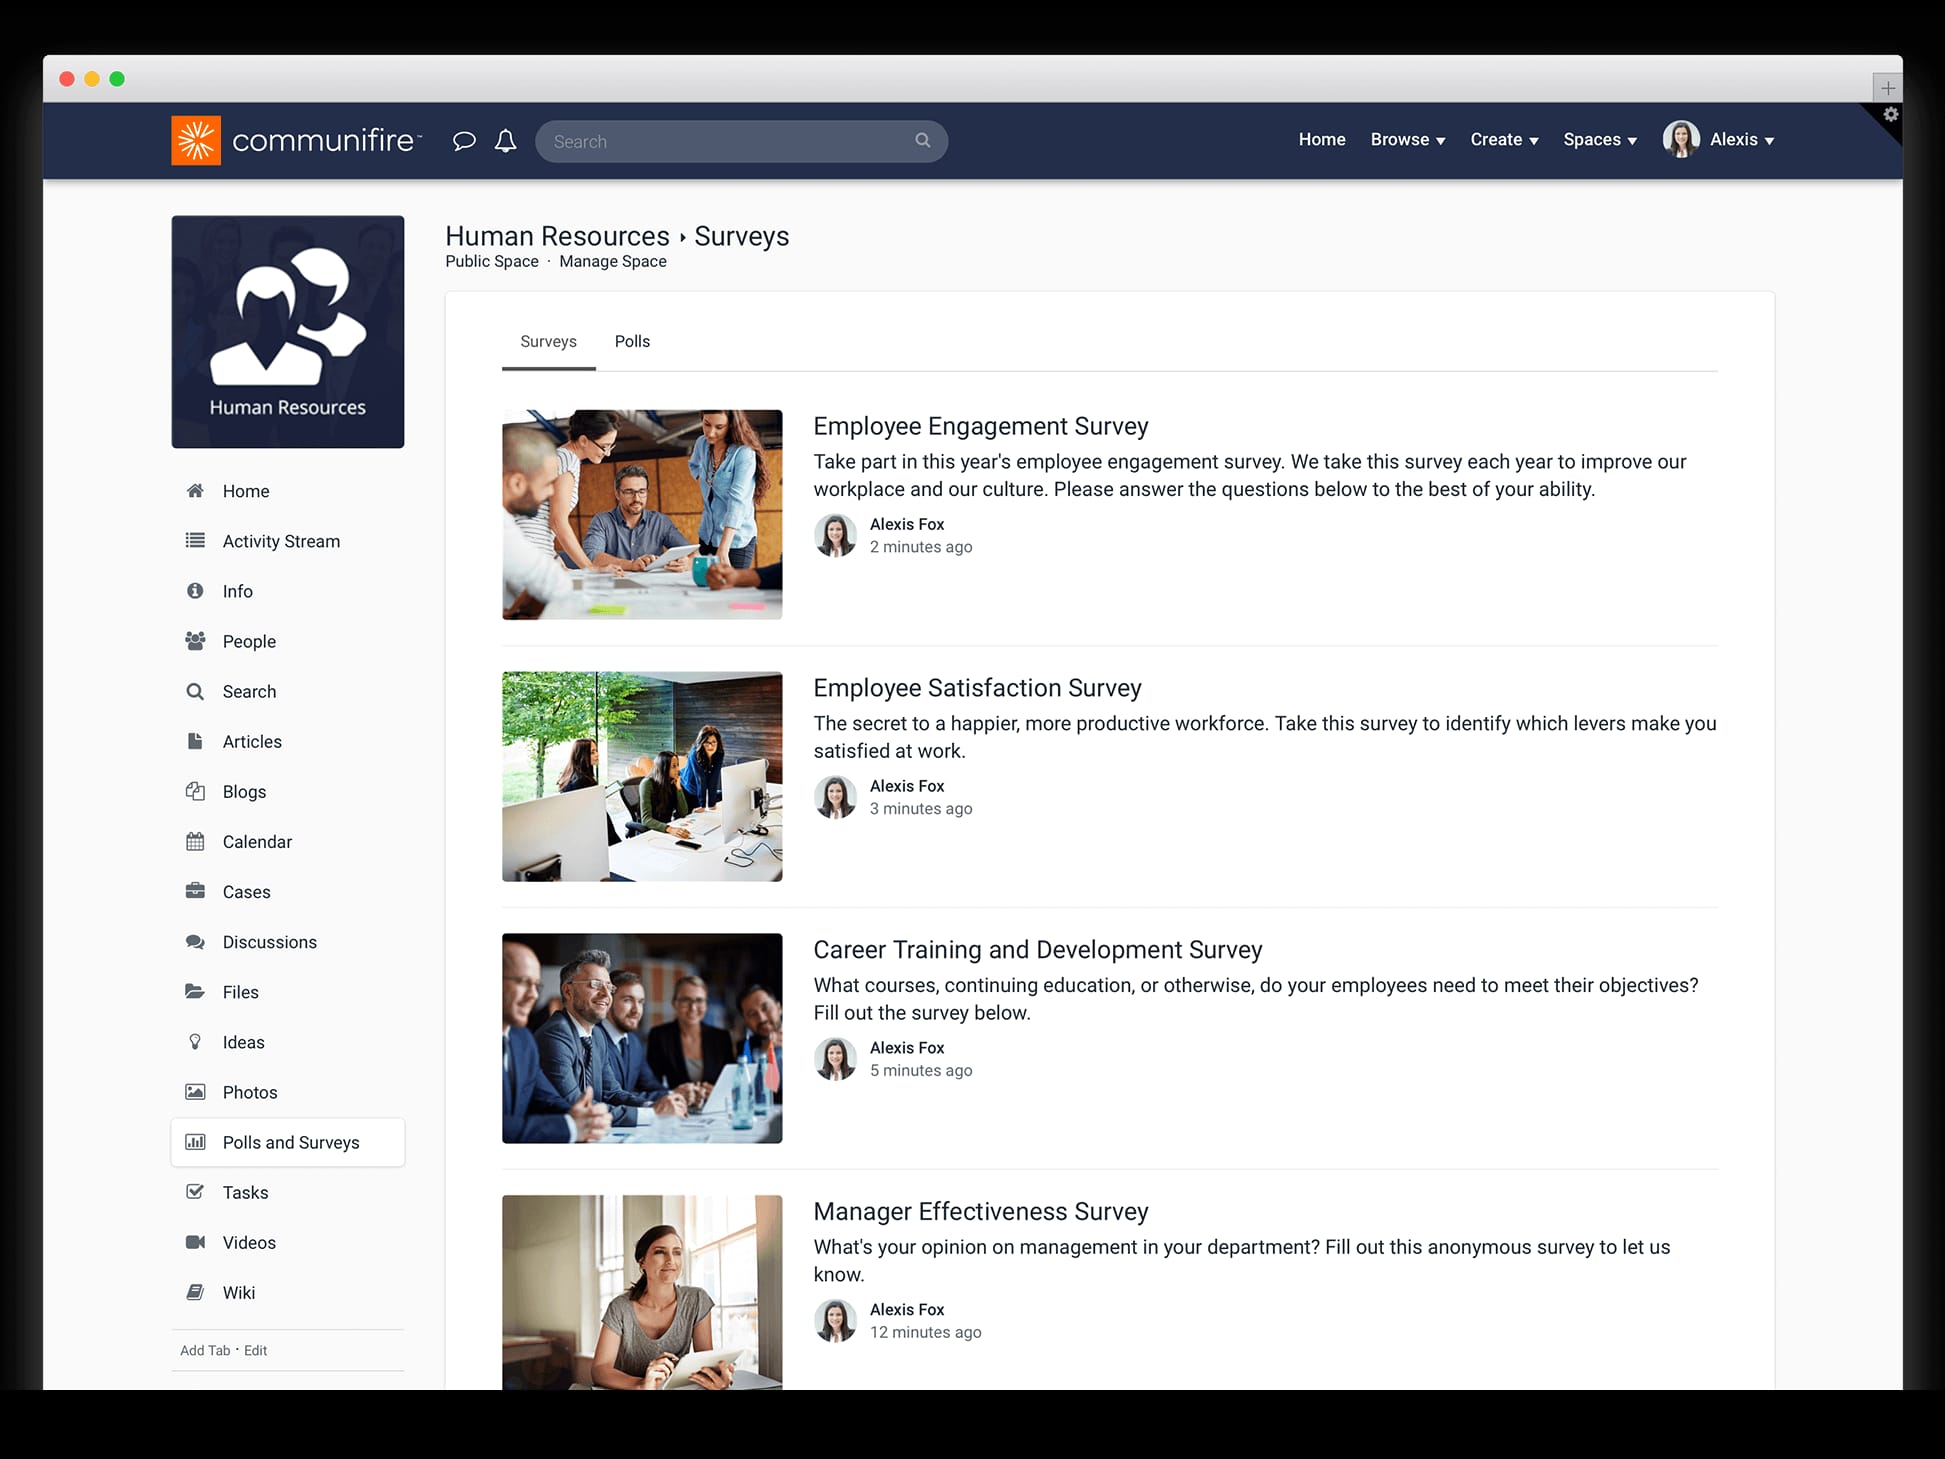Click the Wiki book icon
Screen dimensions: 1945x1459
pos(195,1292)
